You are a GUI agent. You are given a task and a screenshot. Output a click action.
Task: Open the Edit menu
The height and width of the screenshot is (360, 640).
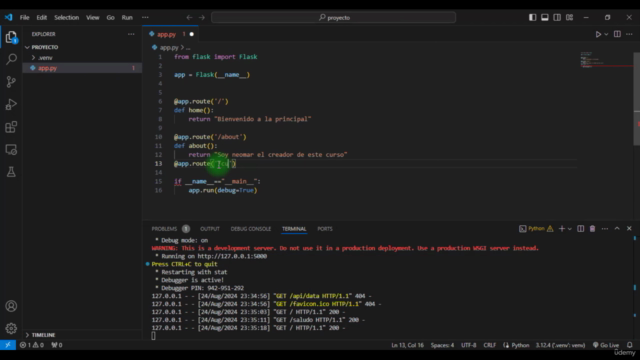click(42, 18)
